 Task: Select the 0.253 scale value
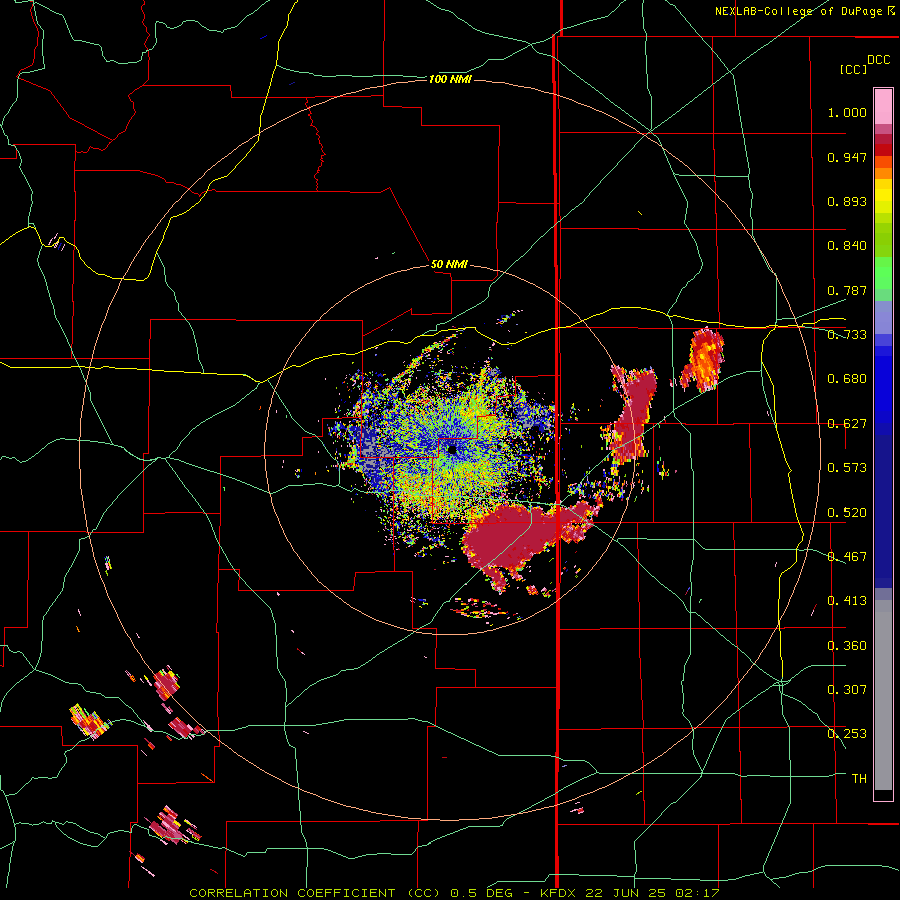[847, 734]
